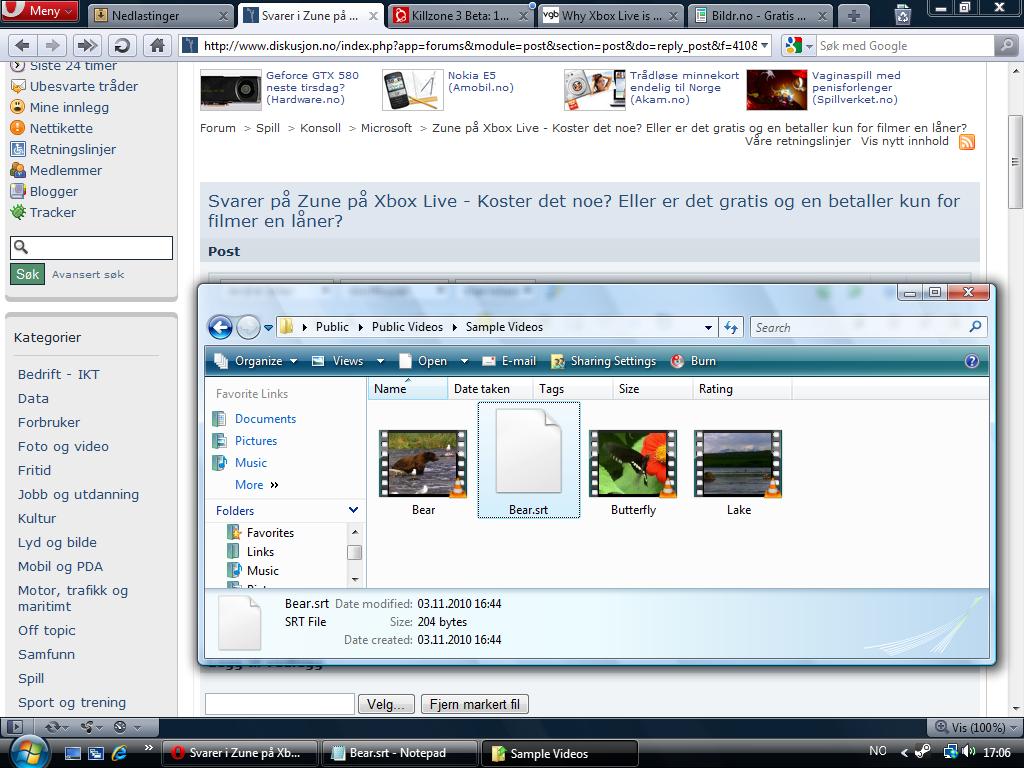Click Explorer window back arrow
The image size is (1024, 768).
(221, 327)
